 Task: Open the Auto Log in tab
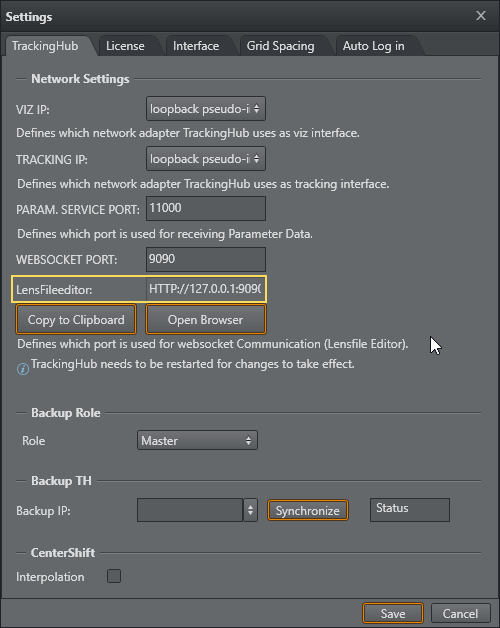tap(373, 46)
